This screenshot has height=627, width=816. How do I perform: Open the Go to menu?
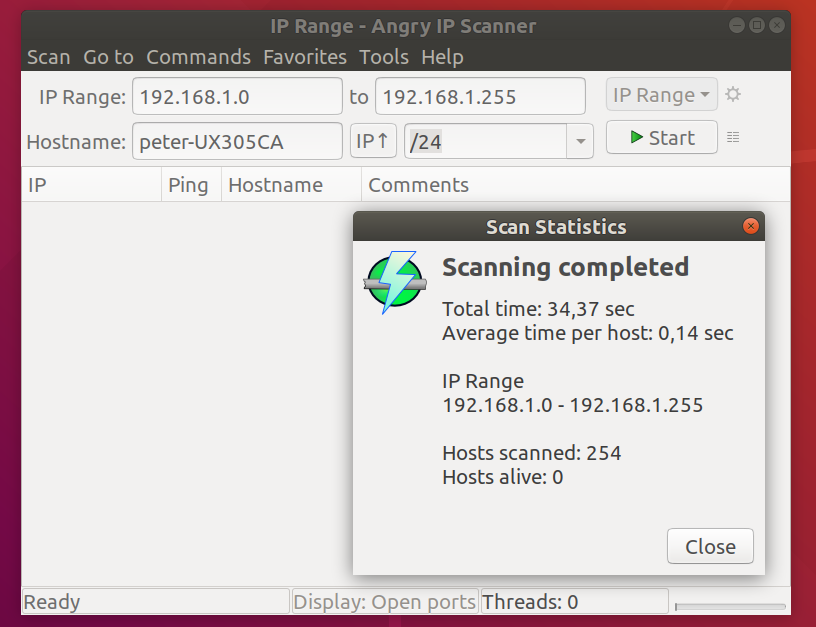(x=108, y=57)
